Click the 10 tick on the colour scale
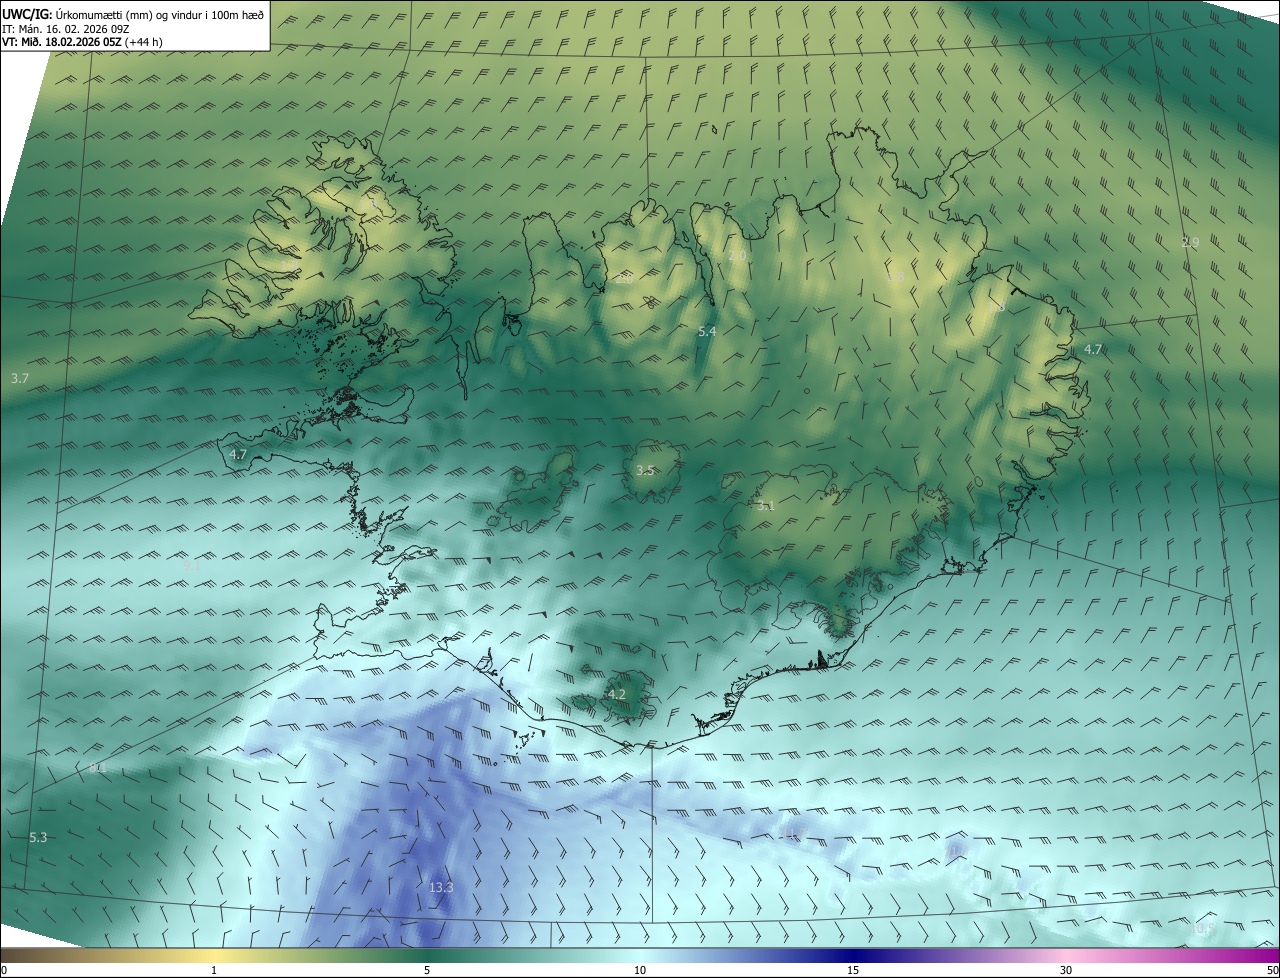This screenshot has width=1280, height=978. (640, 970)
